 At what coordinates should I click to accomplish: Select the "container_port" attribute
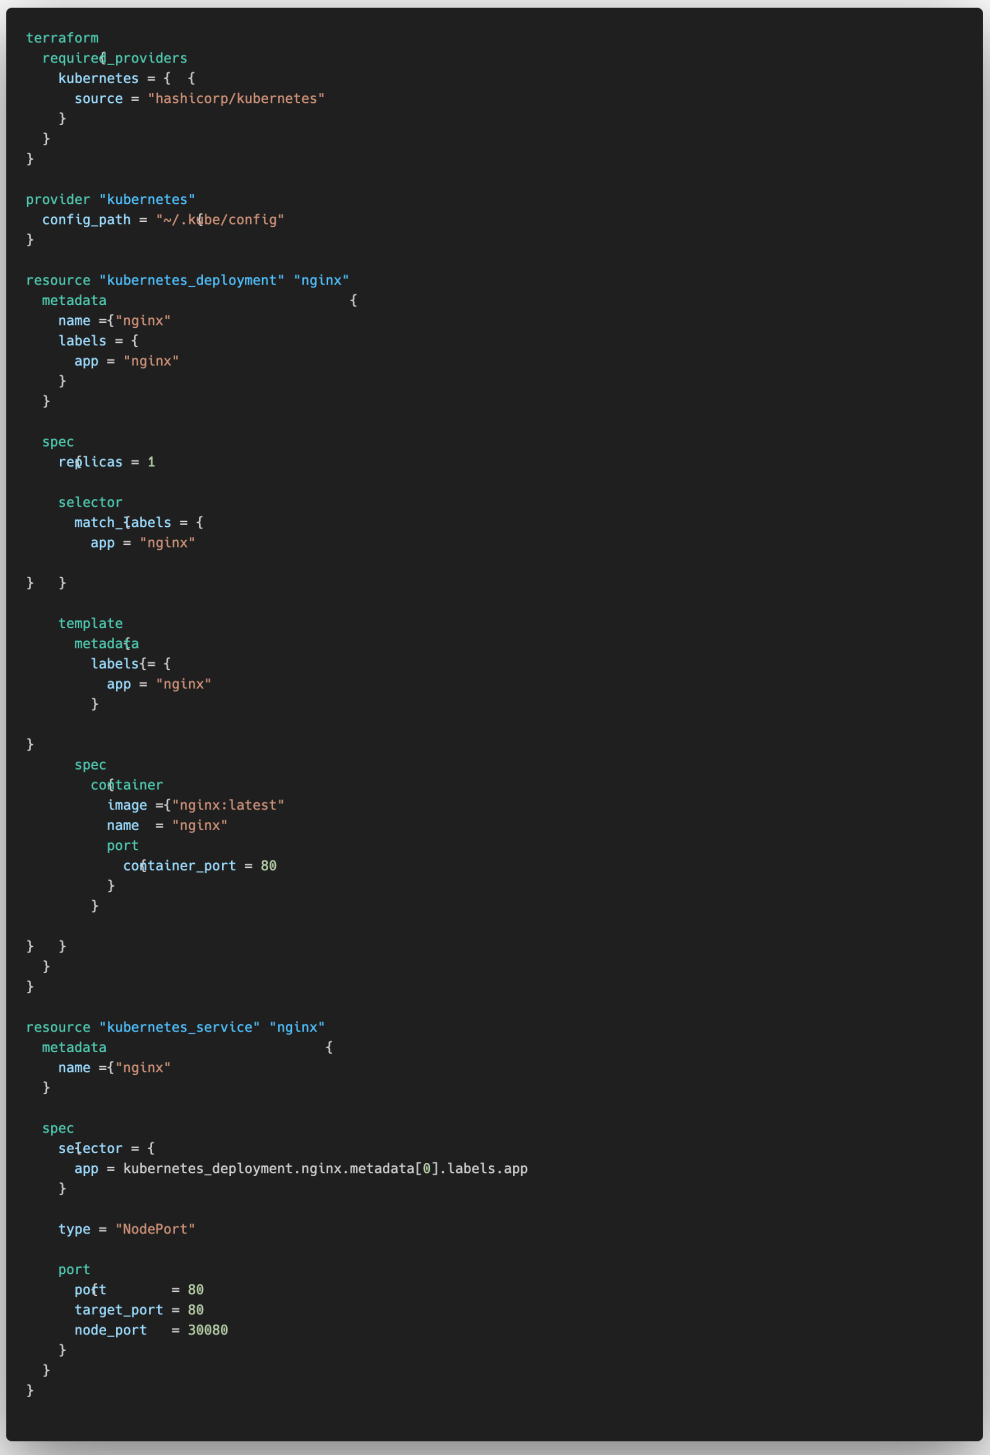pyautogui.click(x=180, y=866)
